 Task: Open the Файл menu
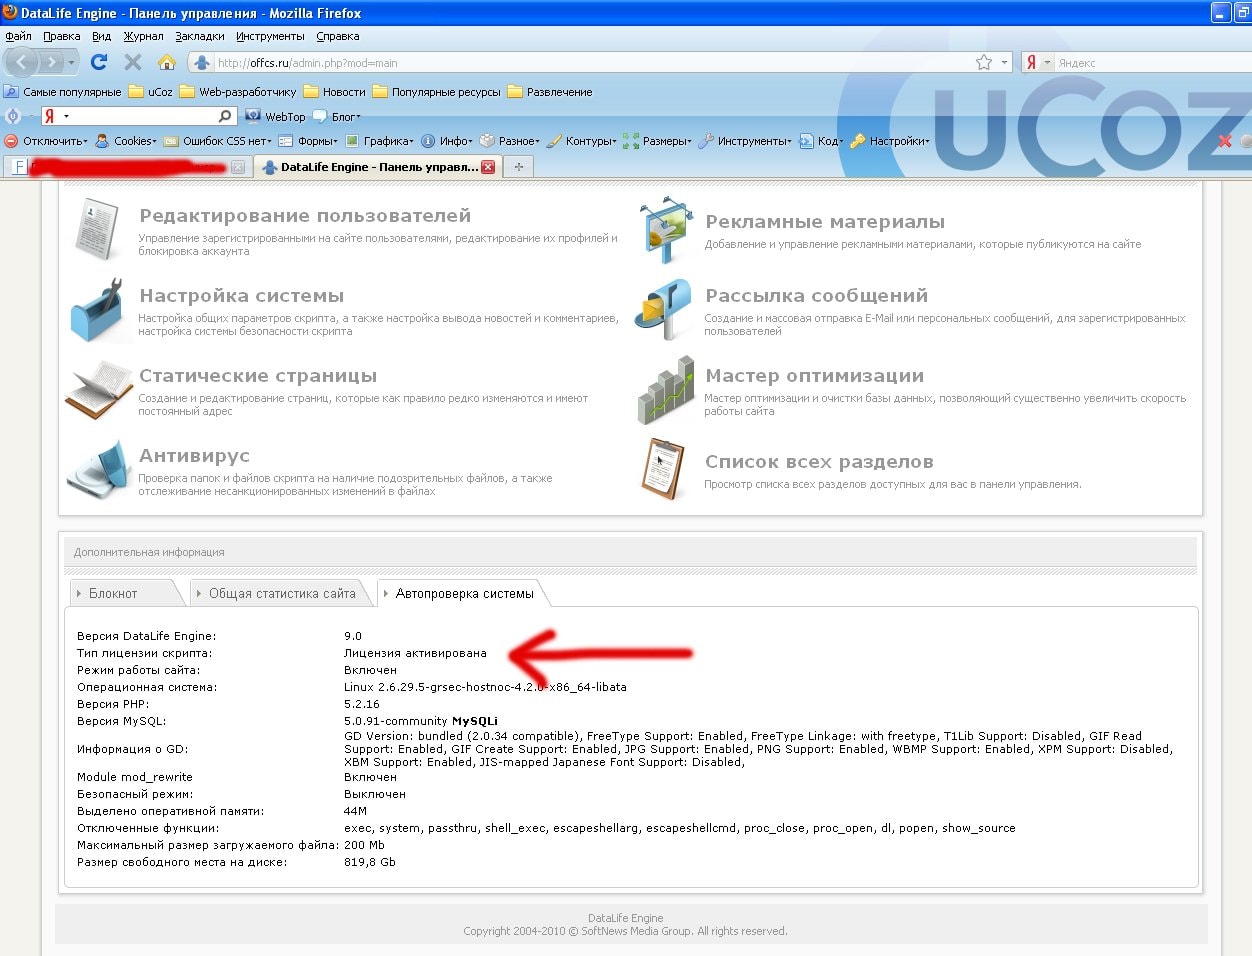(x=18, y=36)
